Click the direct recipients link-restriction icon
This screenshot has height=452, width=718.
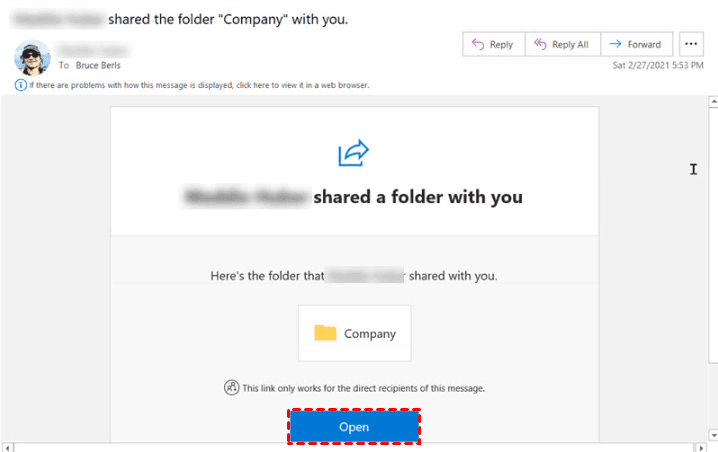(231, 387)
